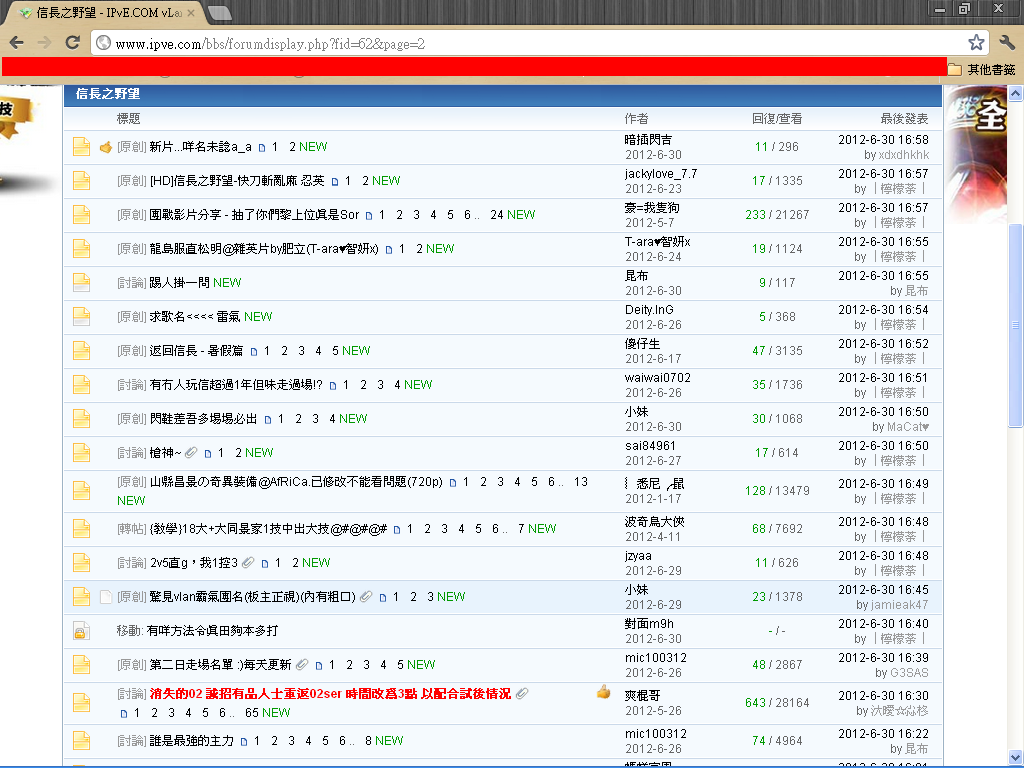This screenshot has width=1024, height=768.
Task: Click the thumbs-up icon beside 新片 thread
Action: click(x=106, y=147)
